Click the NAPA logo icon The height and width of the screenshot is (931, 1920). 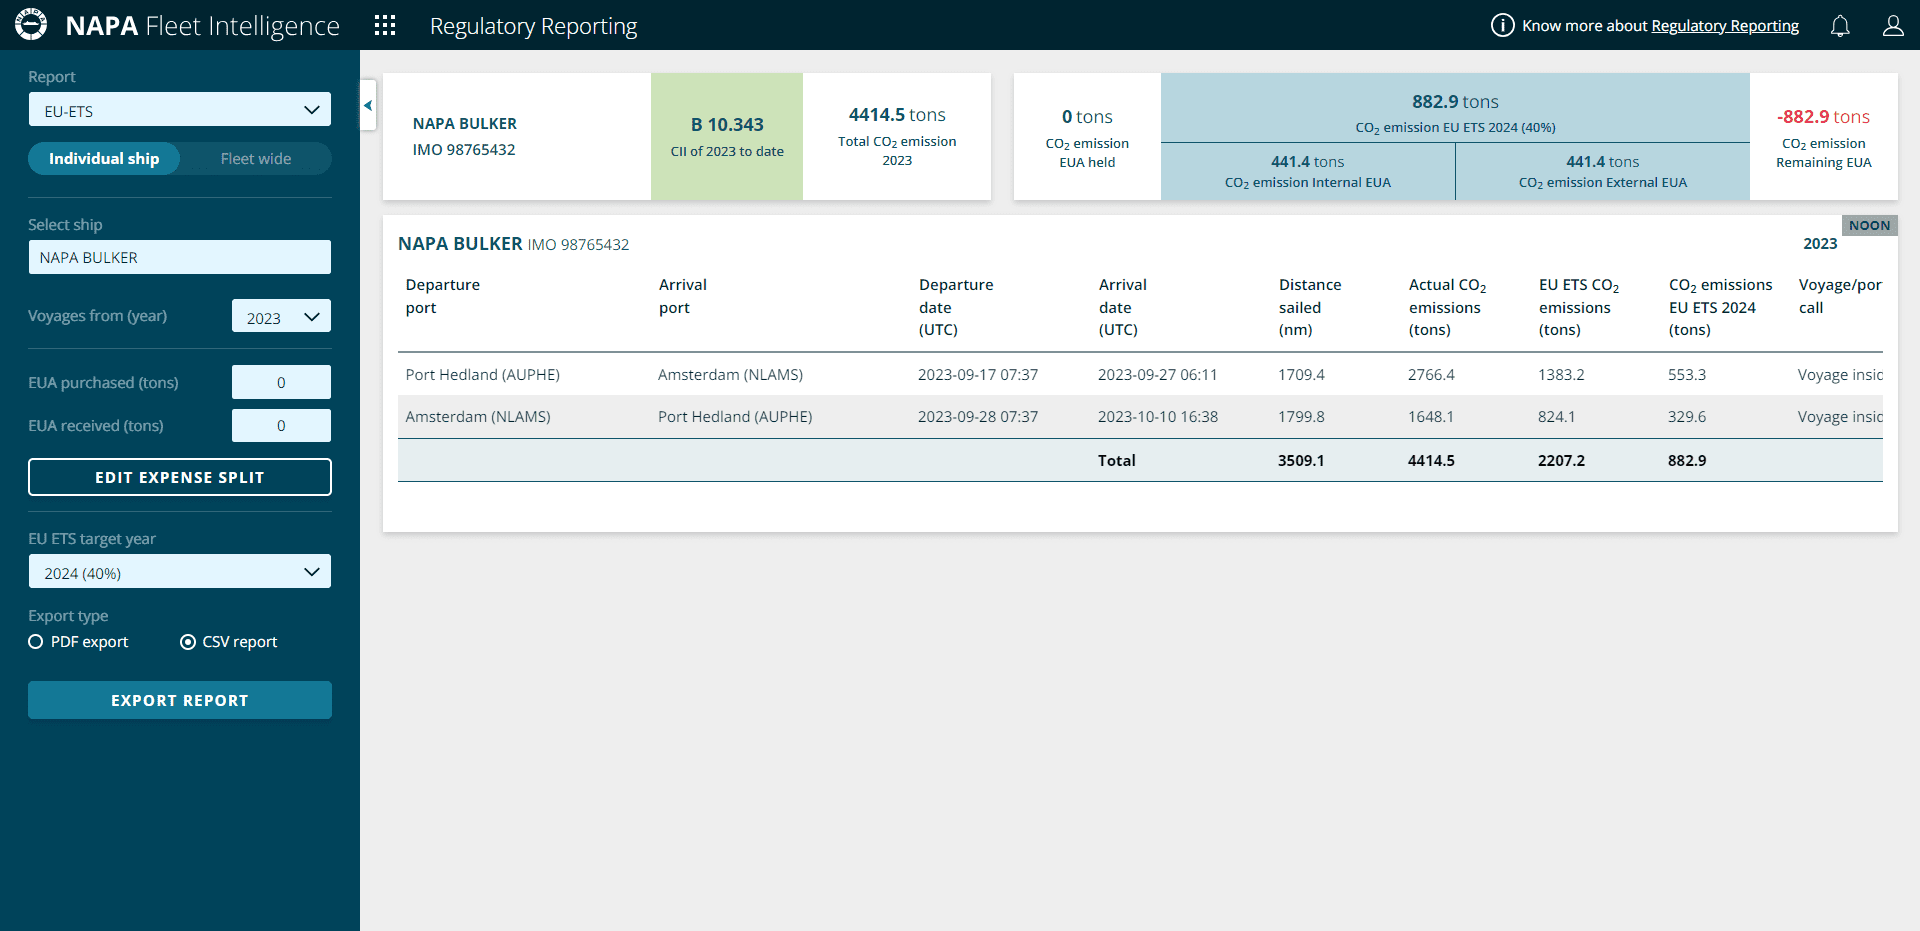click(x=31, y=25)
